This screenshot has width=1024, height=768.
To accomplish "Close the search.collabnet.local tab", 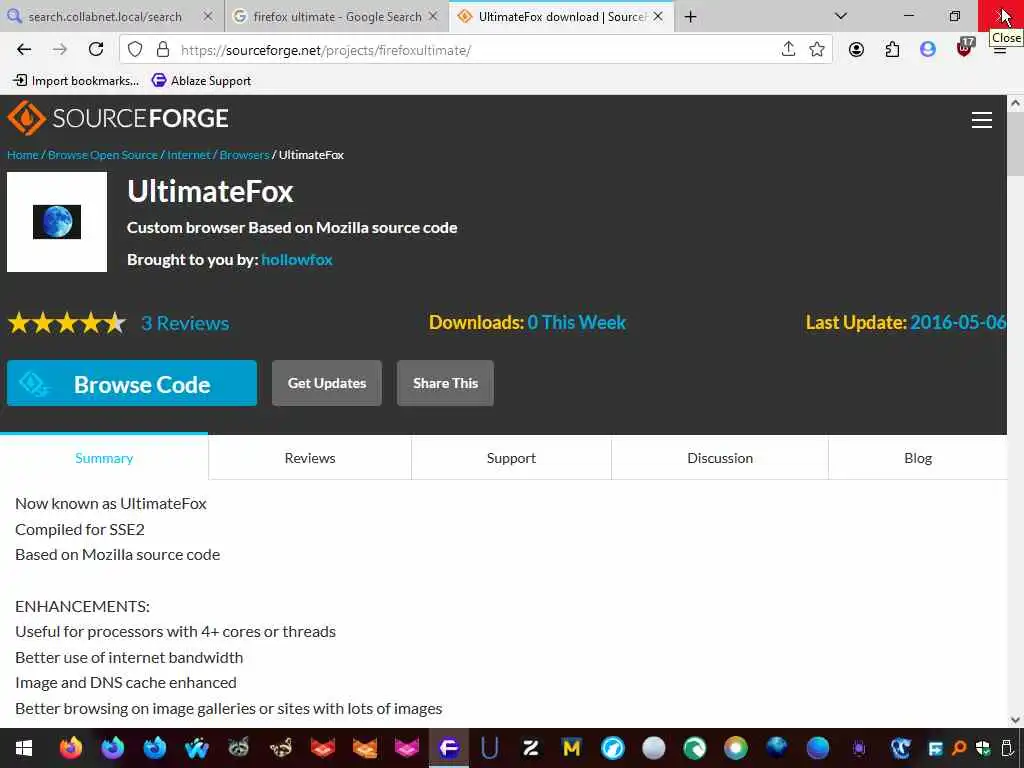I will coord(208,16).
